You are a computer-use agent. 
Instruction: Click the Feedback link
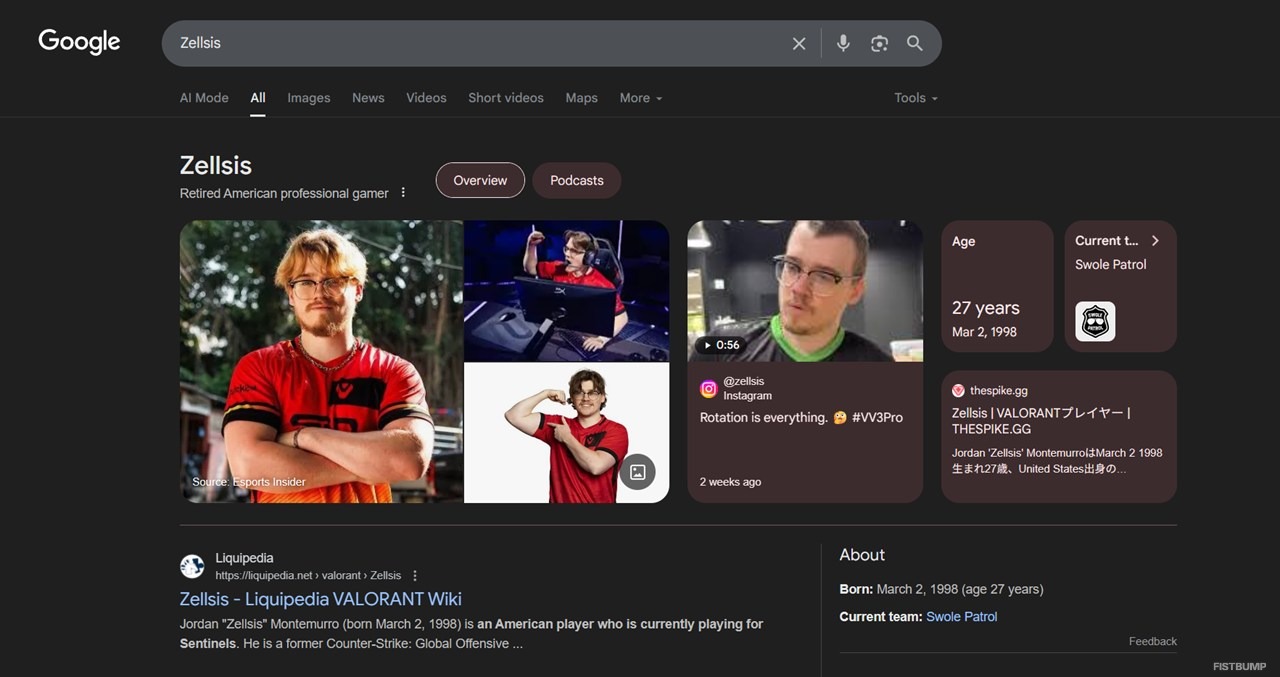(x=1153, y=641)
